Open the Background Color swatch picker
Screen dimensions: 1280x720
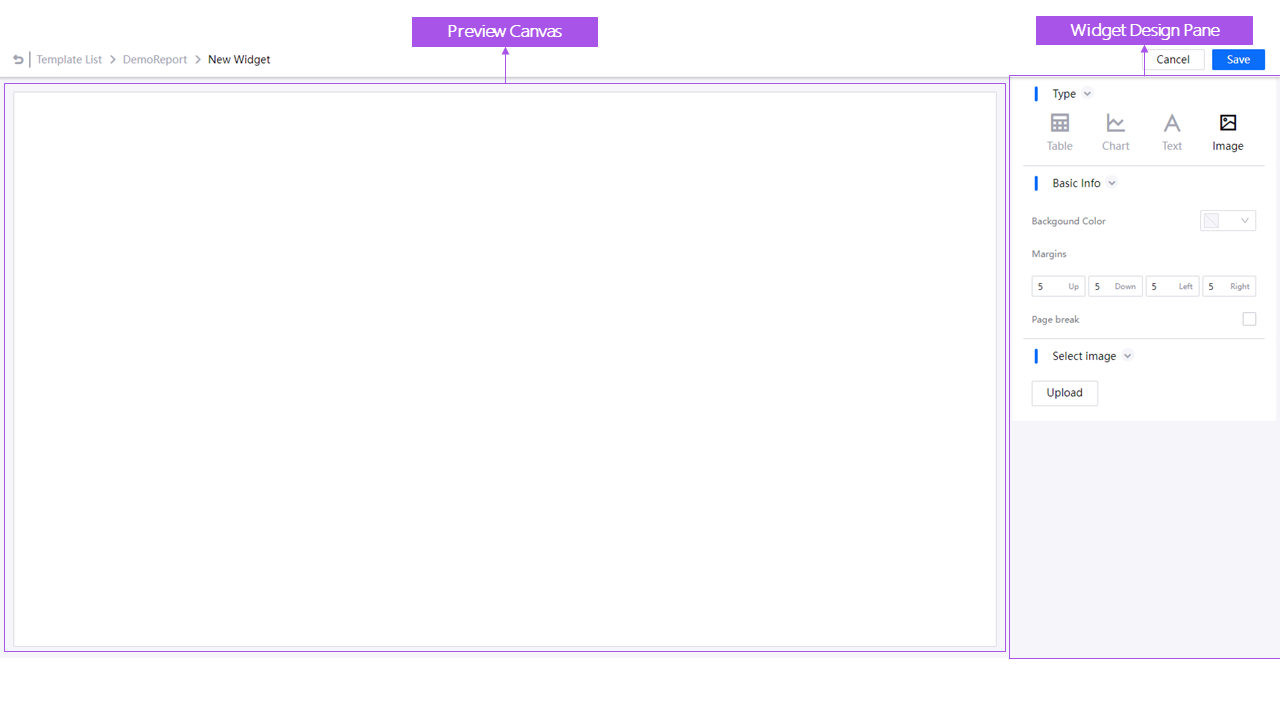point(1210,220)
